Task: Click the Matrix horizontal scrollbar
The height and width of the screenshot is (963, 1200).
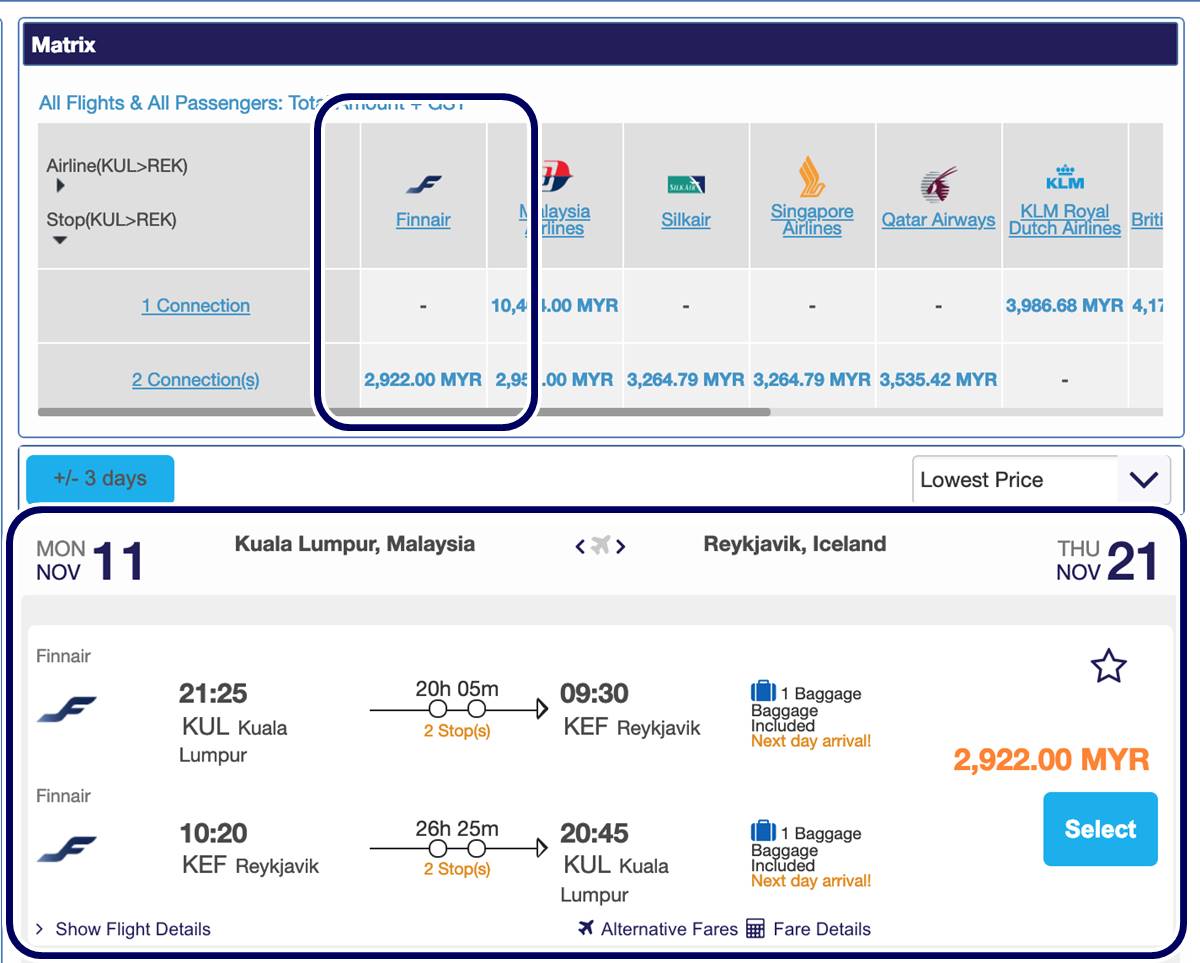Action: pyautogui.click(x=404, y=412)
